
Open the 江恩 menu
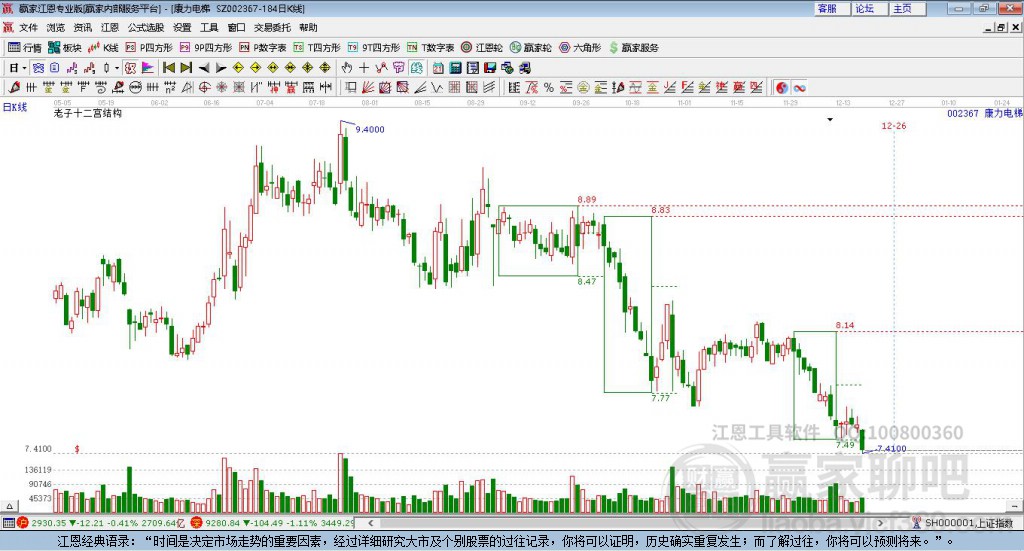pyautogui.click(x=110, y=27)
